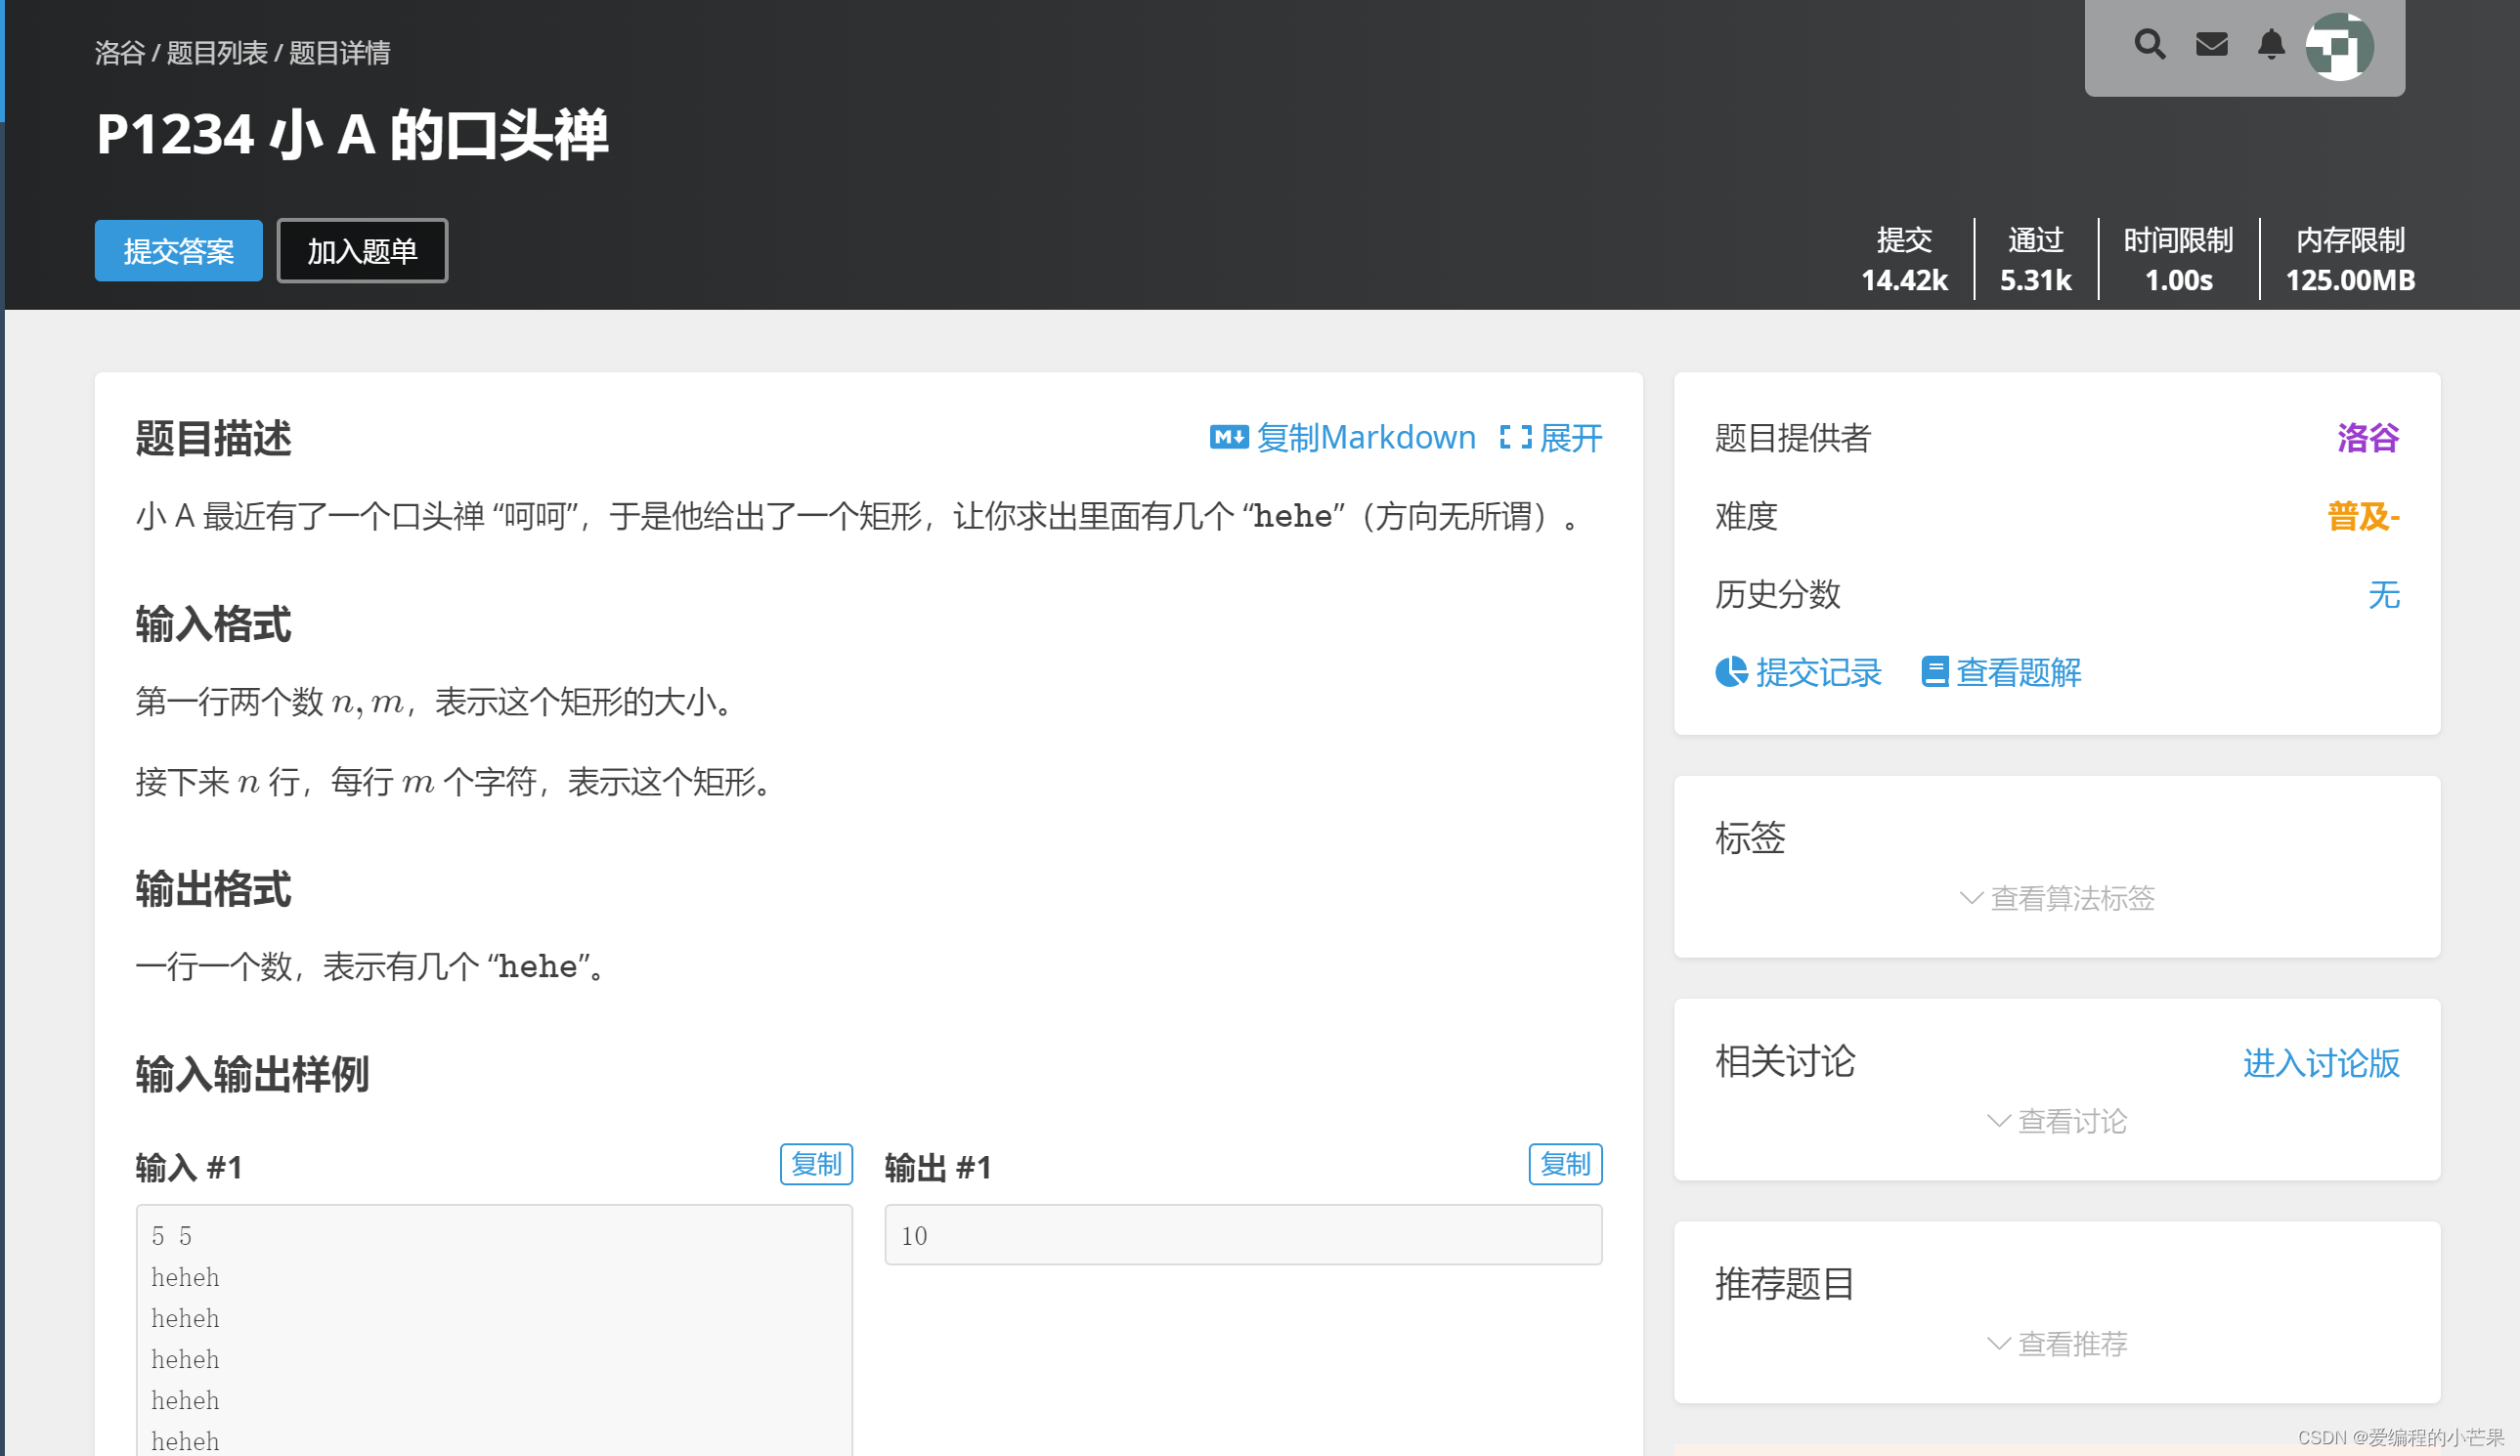Click the user avatar picture
2520x1456 pixels.
coord(2339,47)
